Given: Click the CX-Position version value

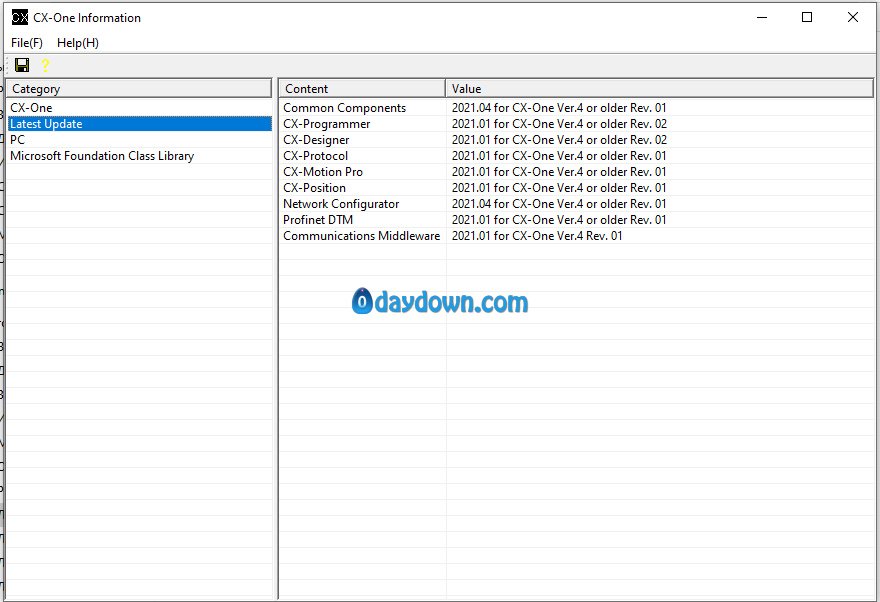Looking at the screenshot, I should [559, 188].
